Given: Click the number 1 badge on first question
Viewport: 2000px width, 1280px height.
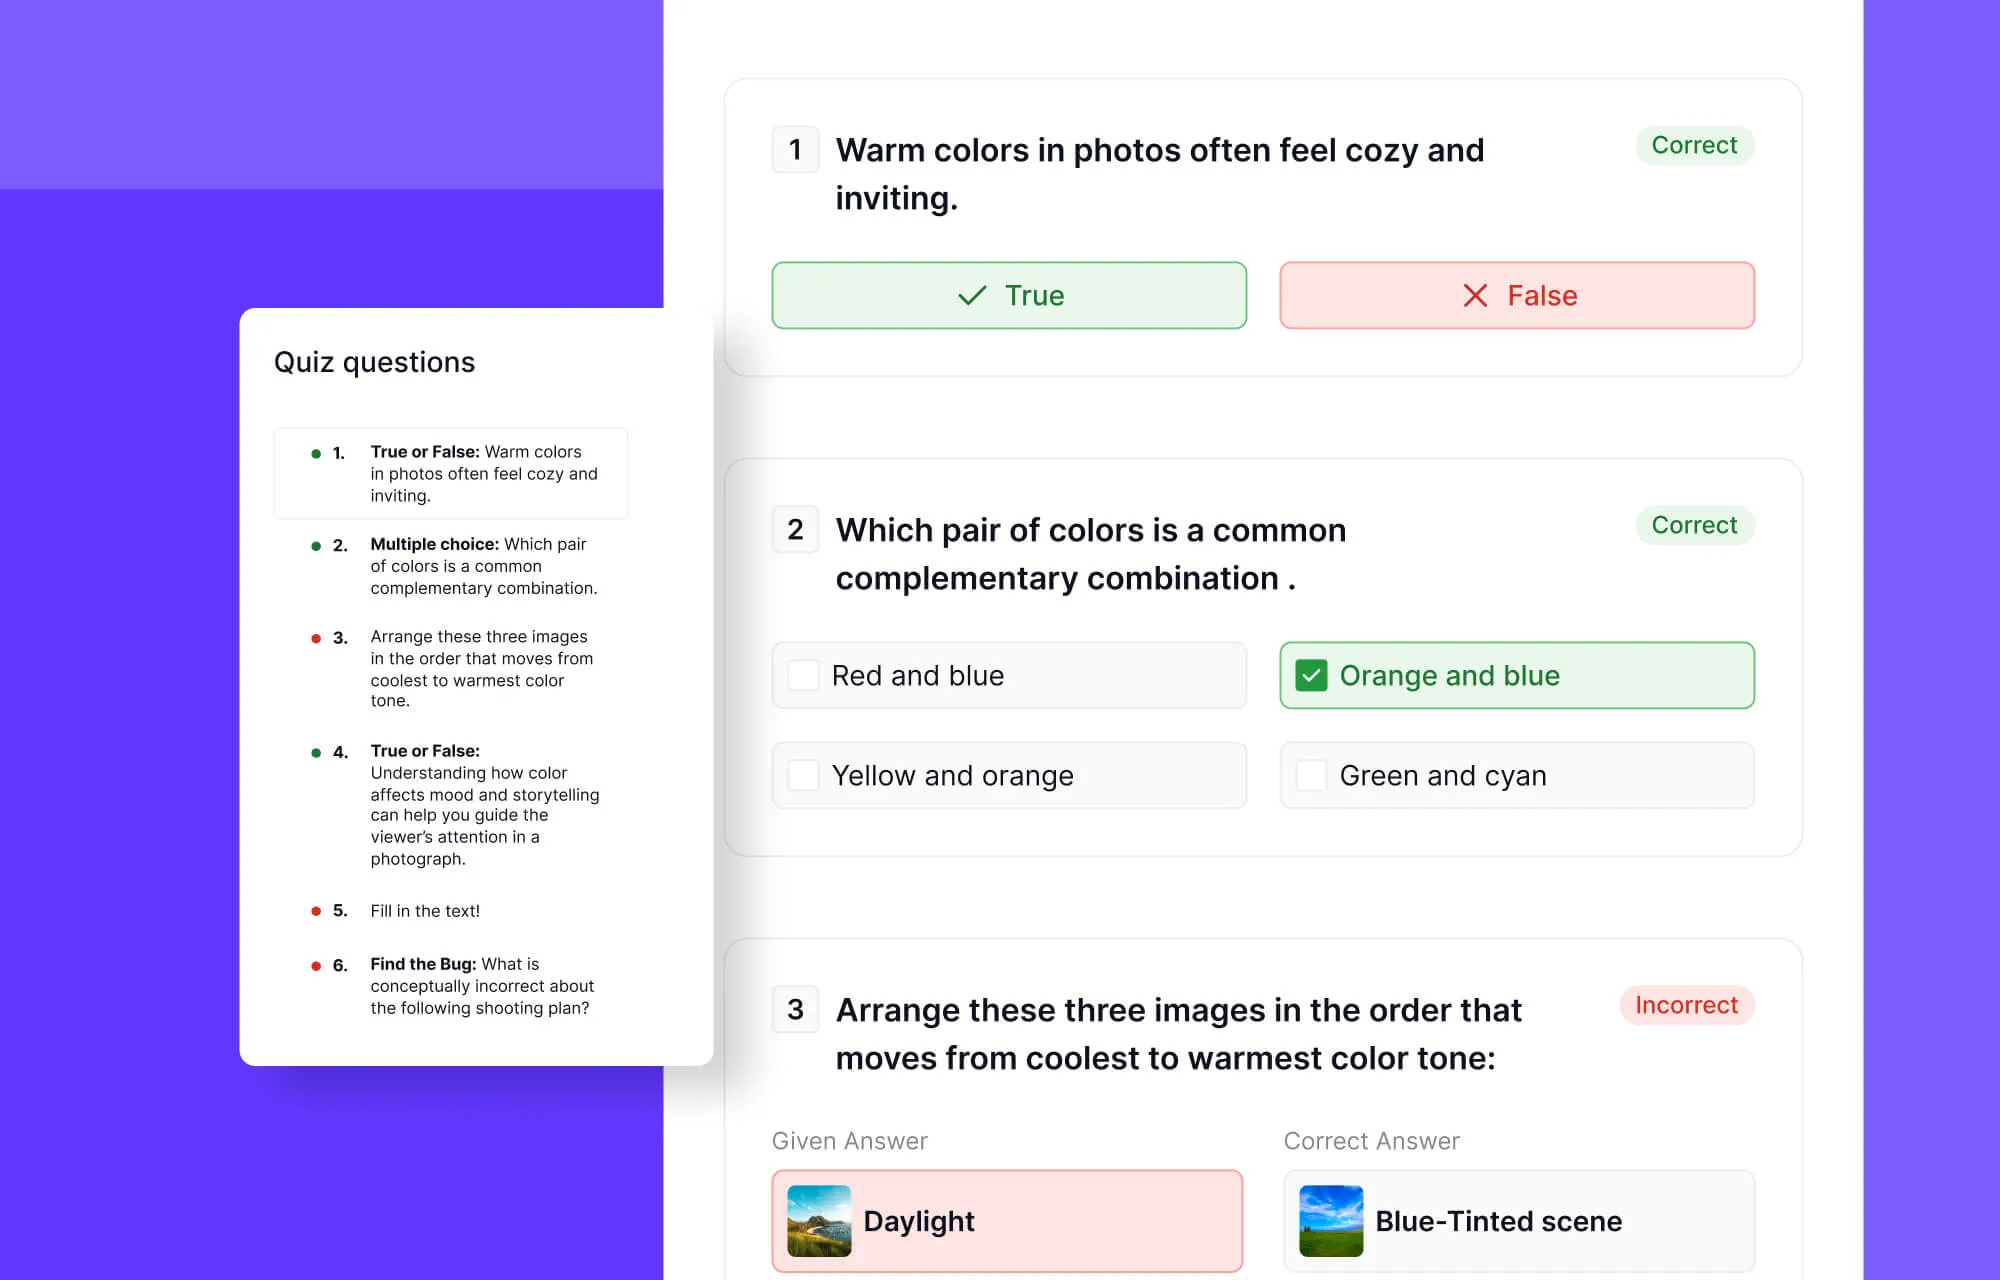Looking at the screenshot, I should pyautogui.click(x=795, y=150).
